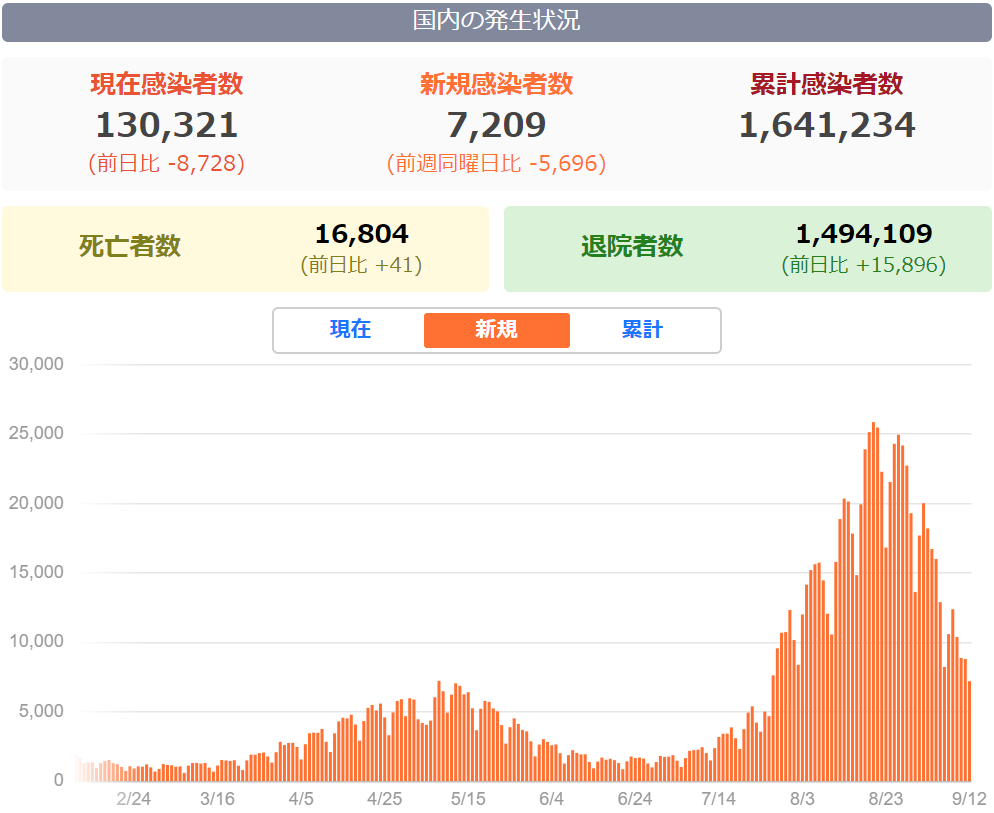
Task: Click the 7/14 x-axis date label
Action: [x=718, y=798]
